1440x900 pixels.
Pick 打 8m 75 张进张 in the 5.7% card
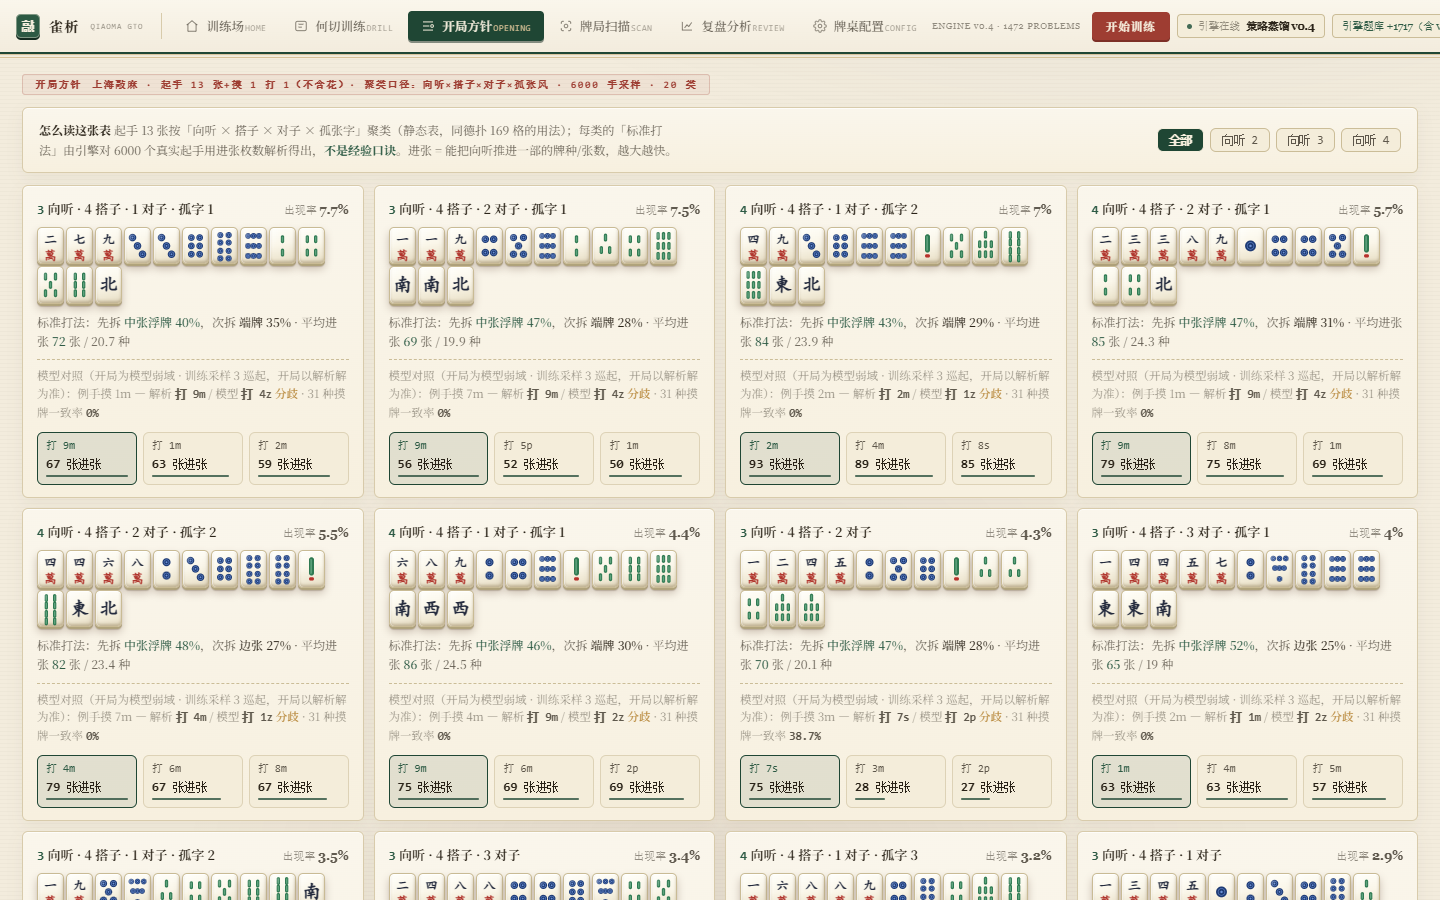click(1247, 457)
